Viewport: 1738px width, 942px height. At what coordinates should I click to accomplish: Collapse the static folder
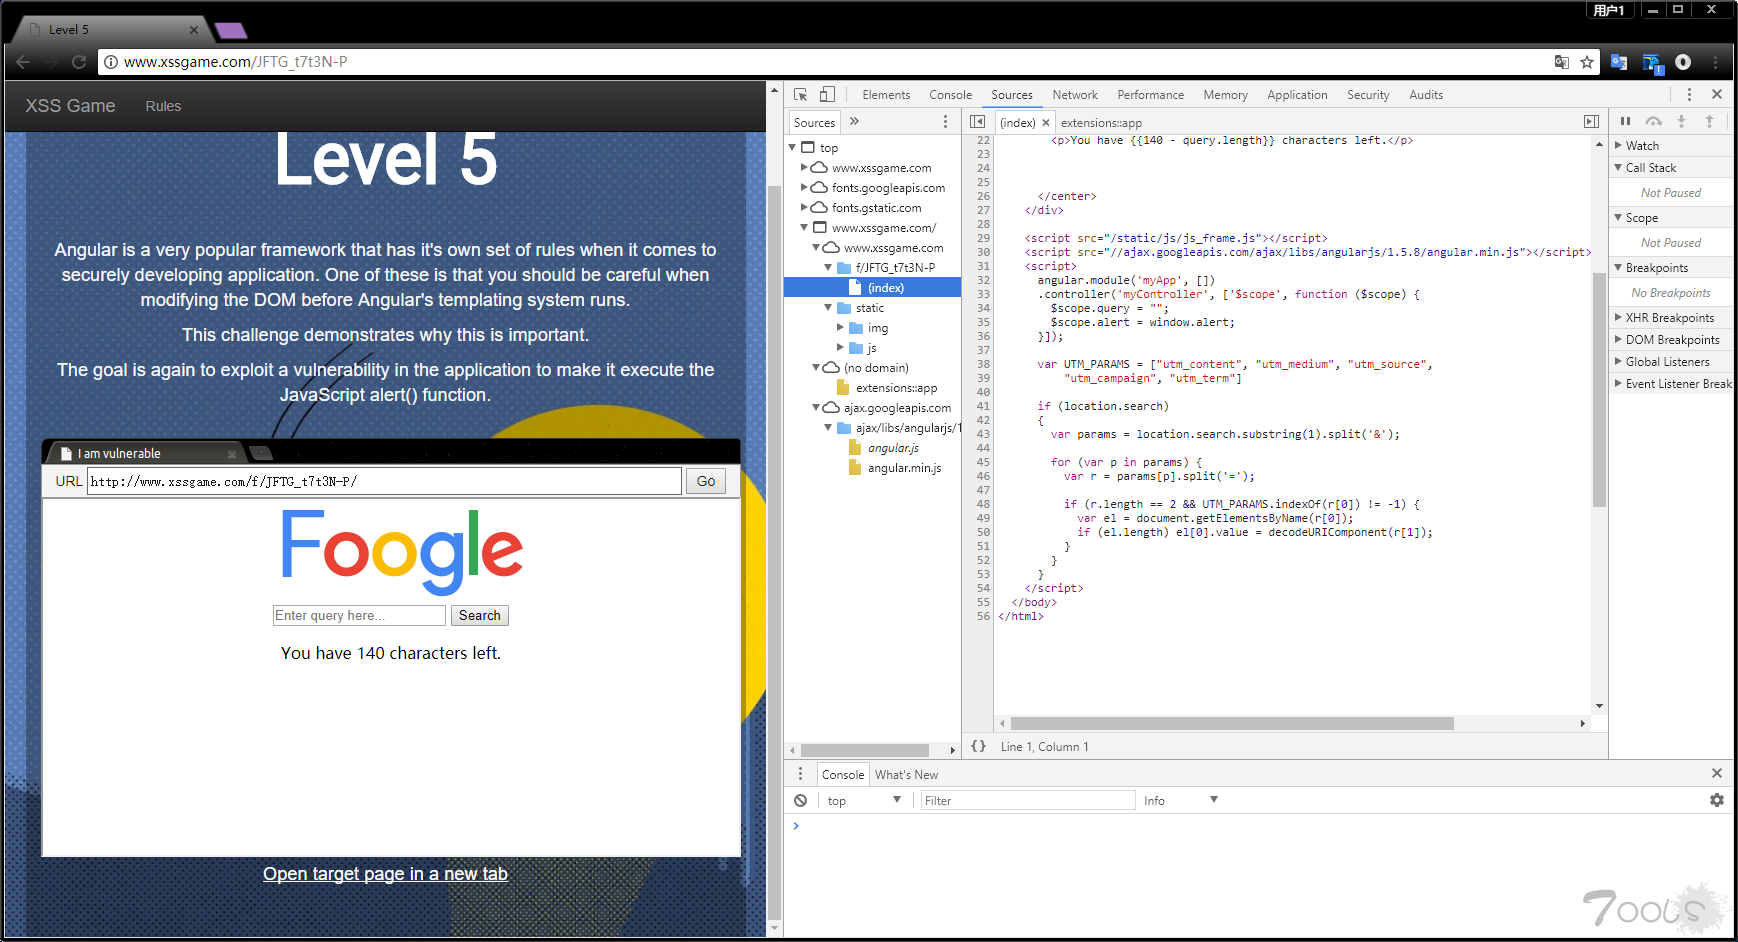828,307
